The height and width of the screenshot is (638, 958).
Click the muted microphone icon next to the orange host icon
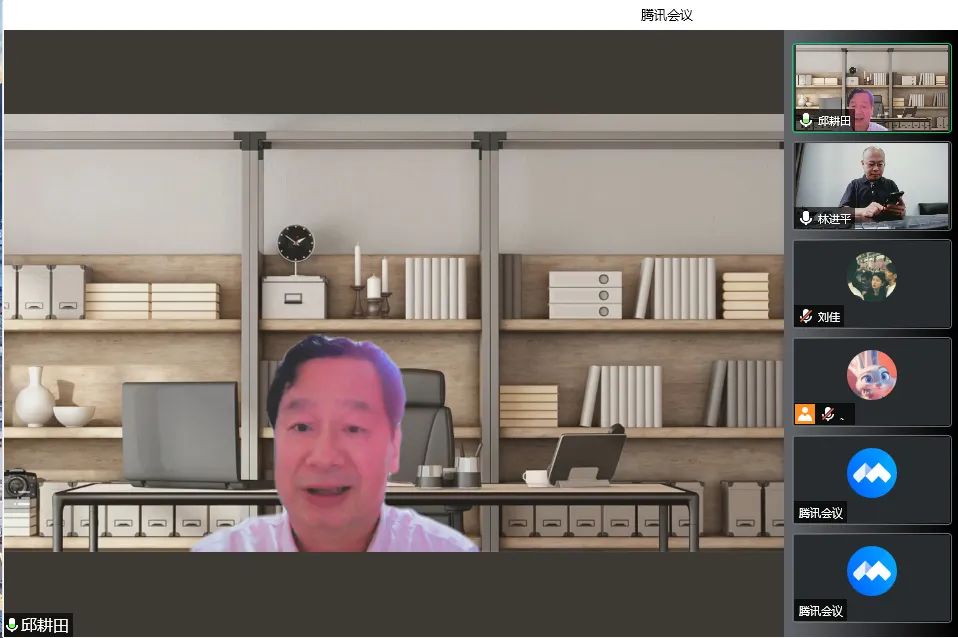pos(827,414)
